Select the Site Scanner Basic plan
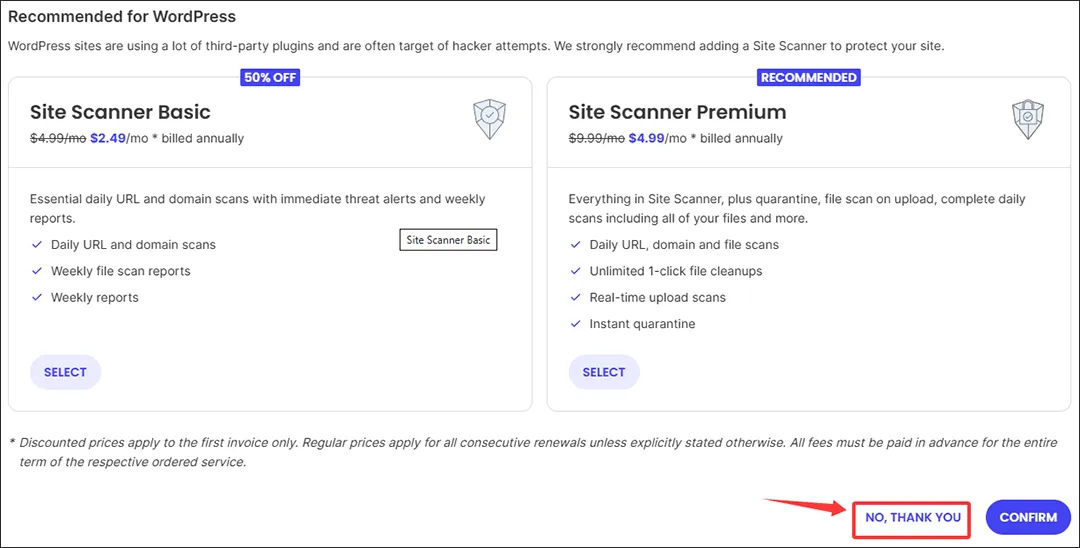Viewport: 1080px width, 548px height. pyautogui.click(x=65, y=372)
